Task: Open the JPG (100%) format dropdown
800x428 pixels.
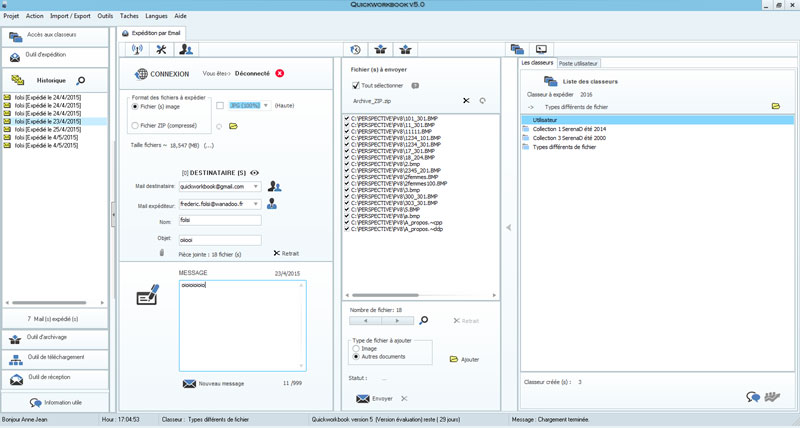Action: 266,105
